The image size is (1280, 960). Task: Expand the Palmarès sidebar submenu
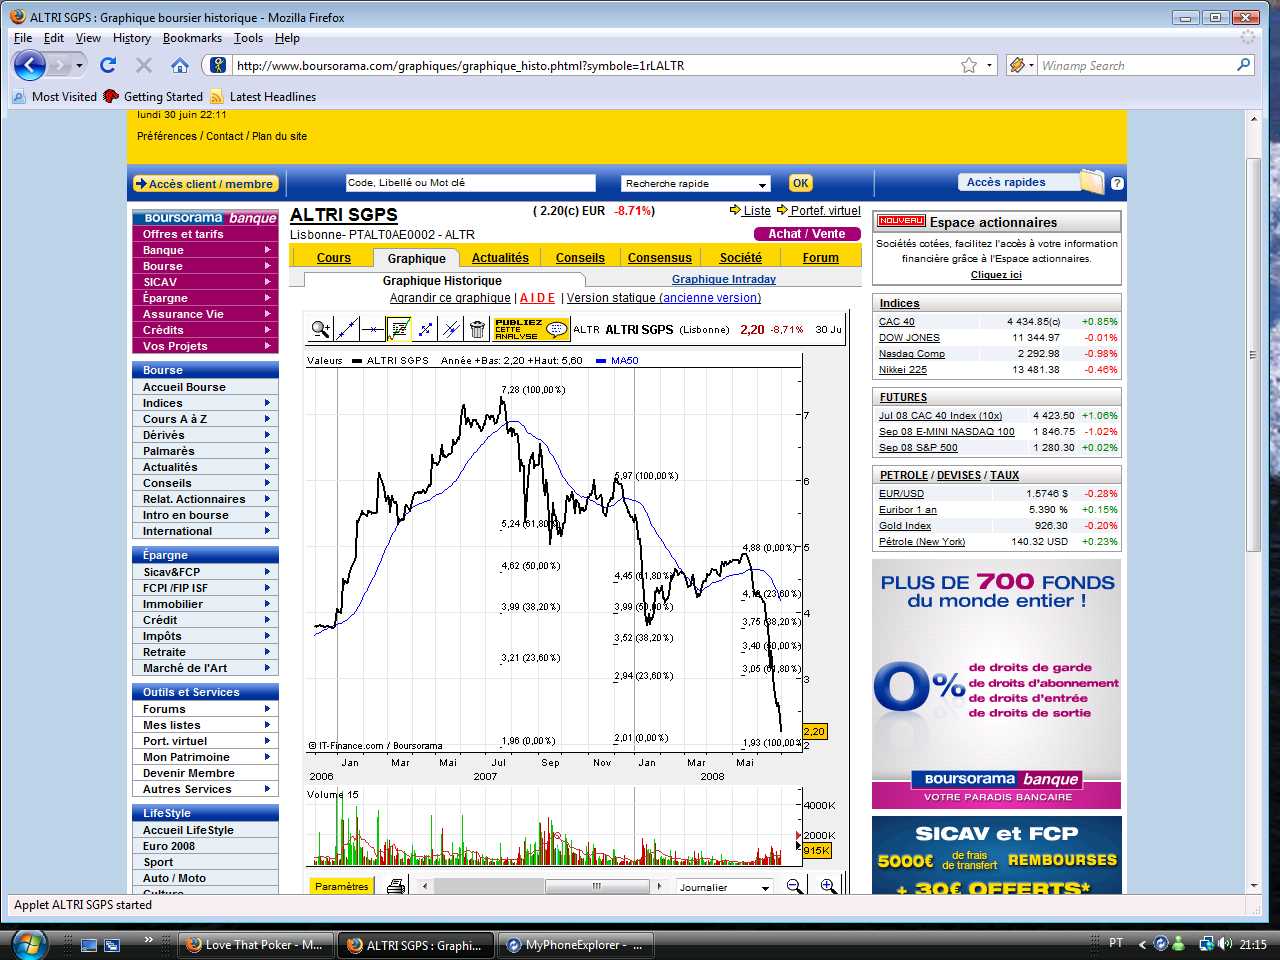pyautogui.click(x=267, y=451)
